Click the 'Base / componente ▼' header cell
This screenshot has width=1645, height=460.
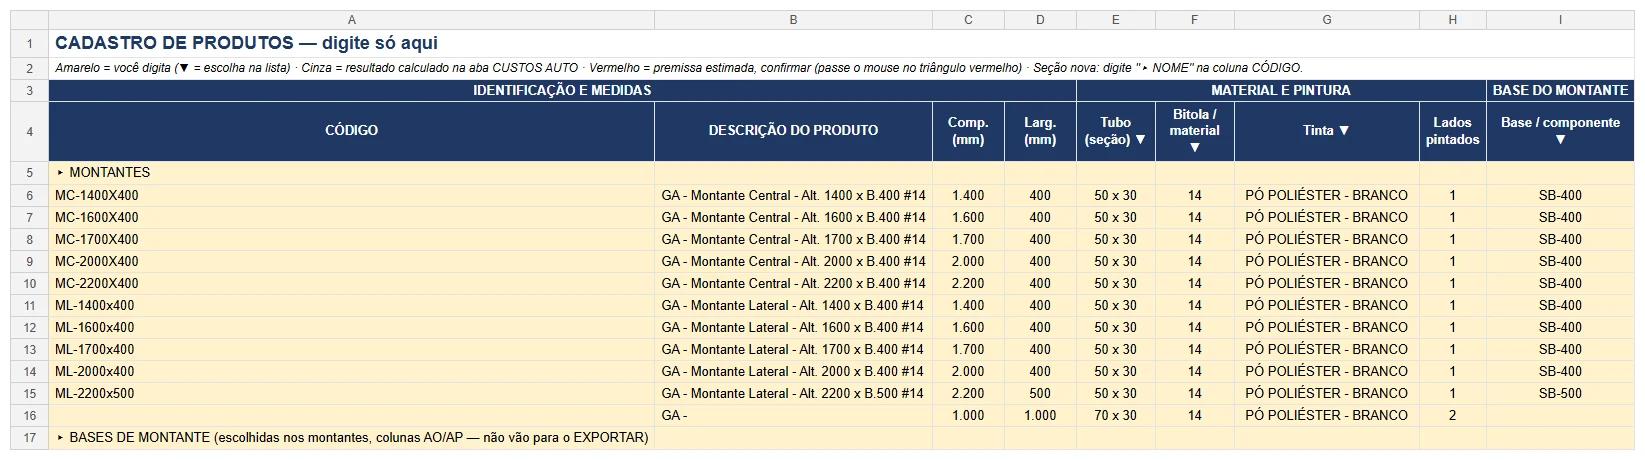[x=1560, y=131]
